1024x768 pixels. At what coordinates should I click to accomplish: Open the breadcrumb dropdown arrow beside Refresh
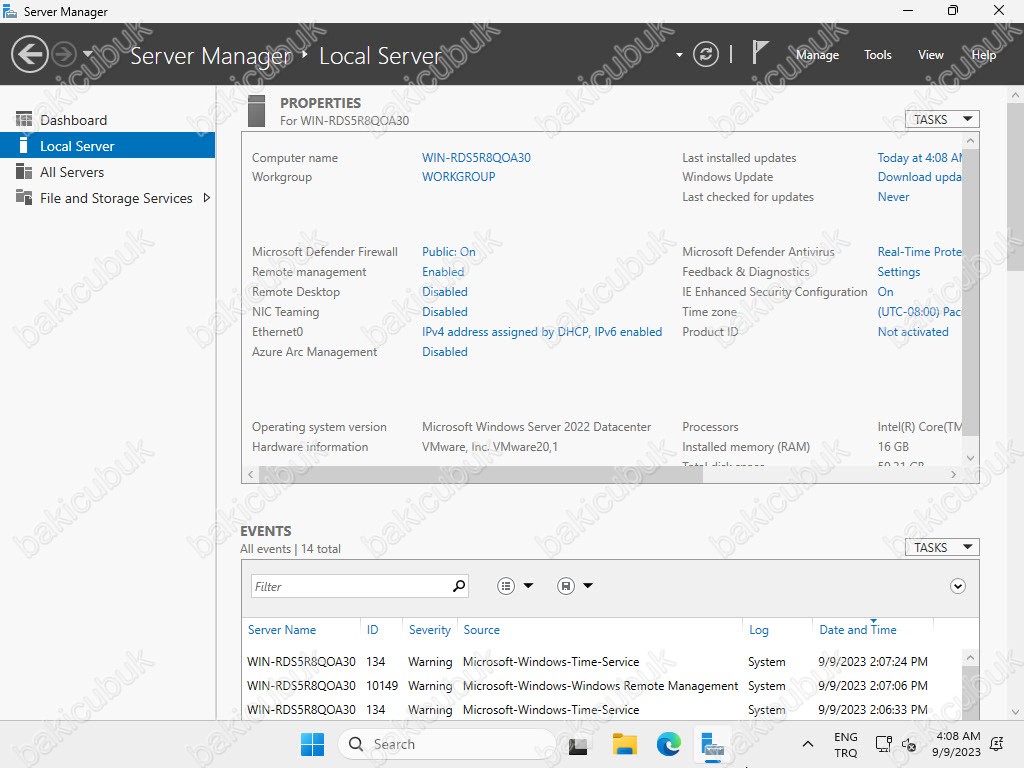pos(679,55)
